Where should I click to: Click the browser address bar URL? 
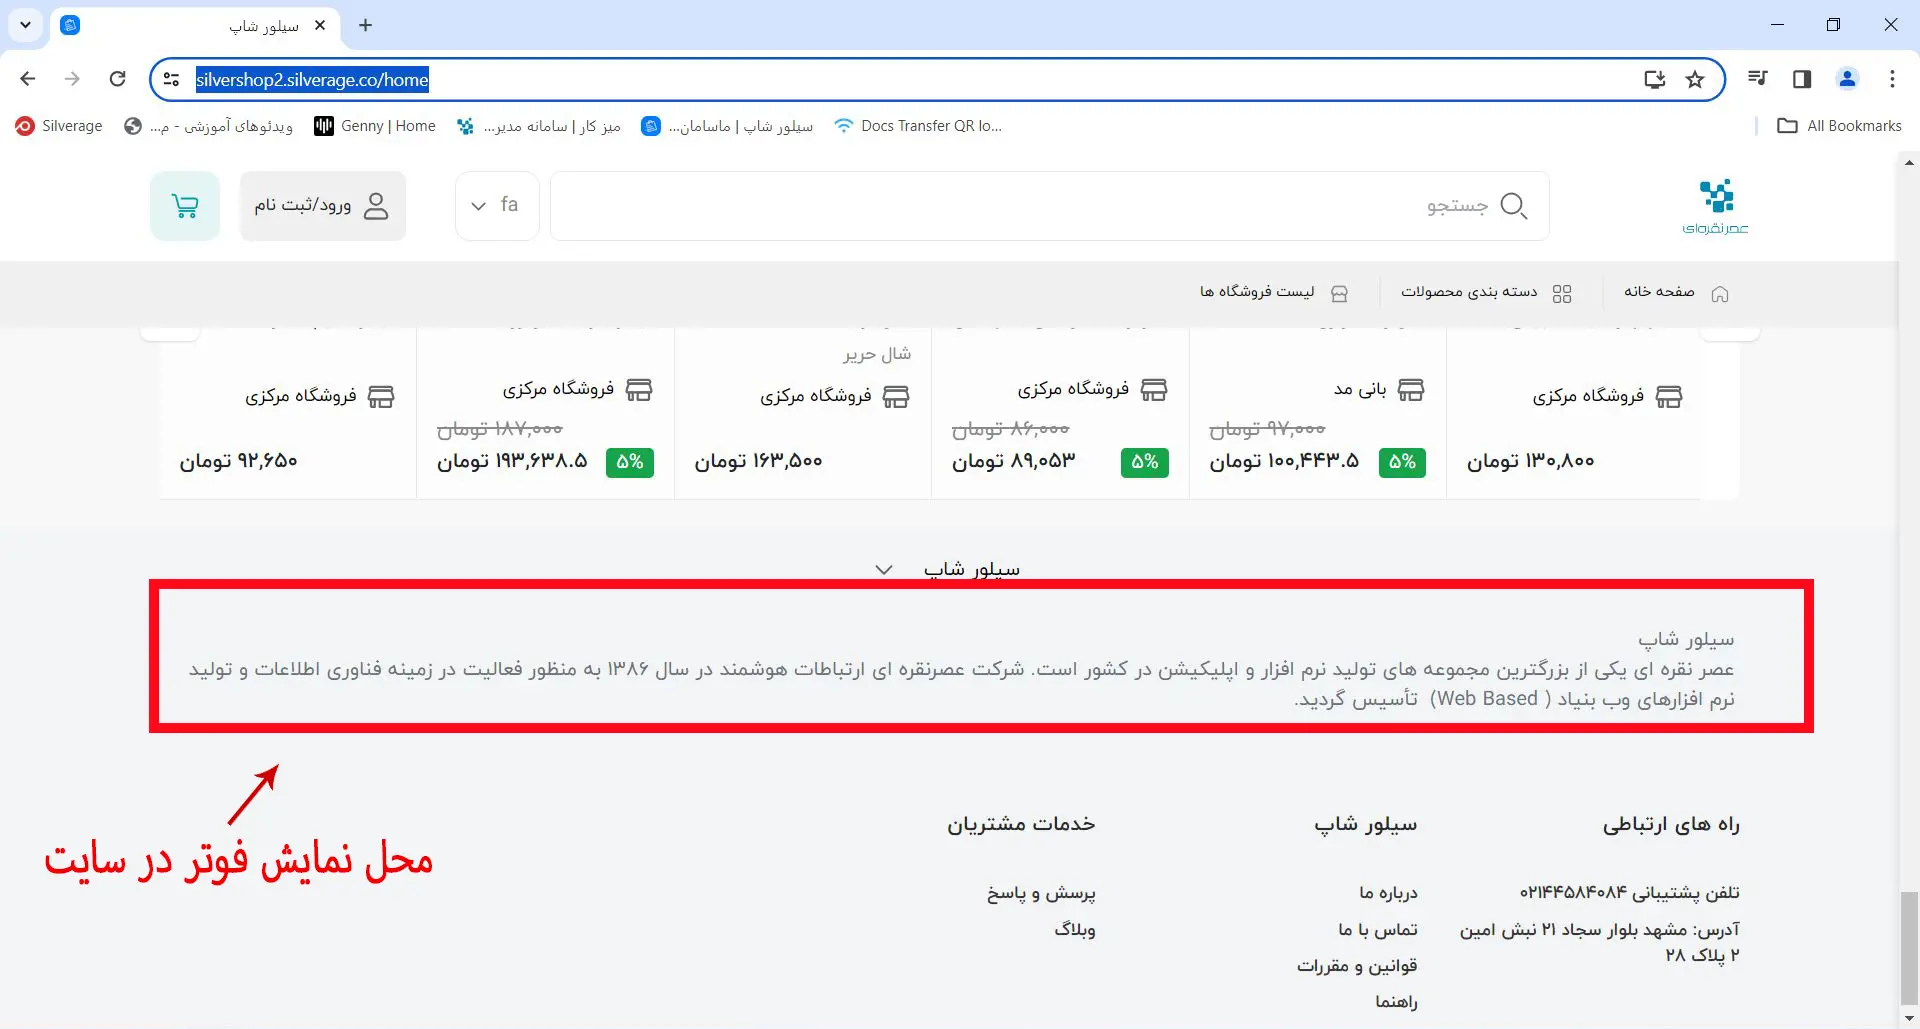(x=312, y=80)
